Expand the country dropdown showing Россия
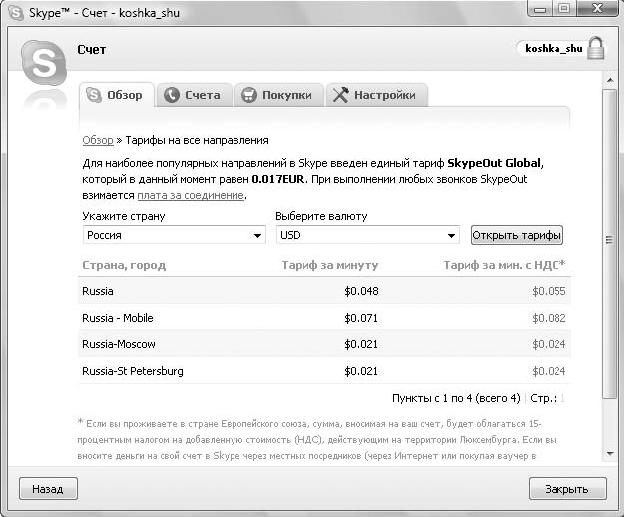 (173, 235)
